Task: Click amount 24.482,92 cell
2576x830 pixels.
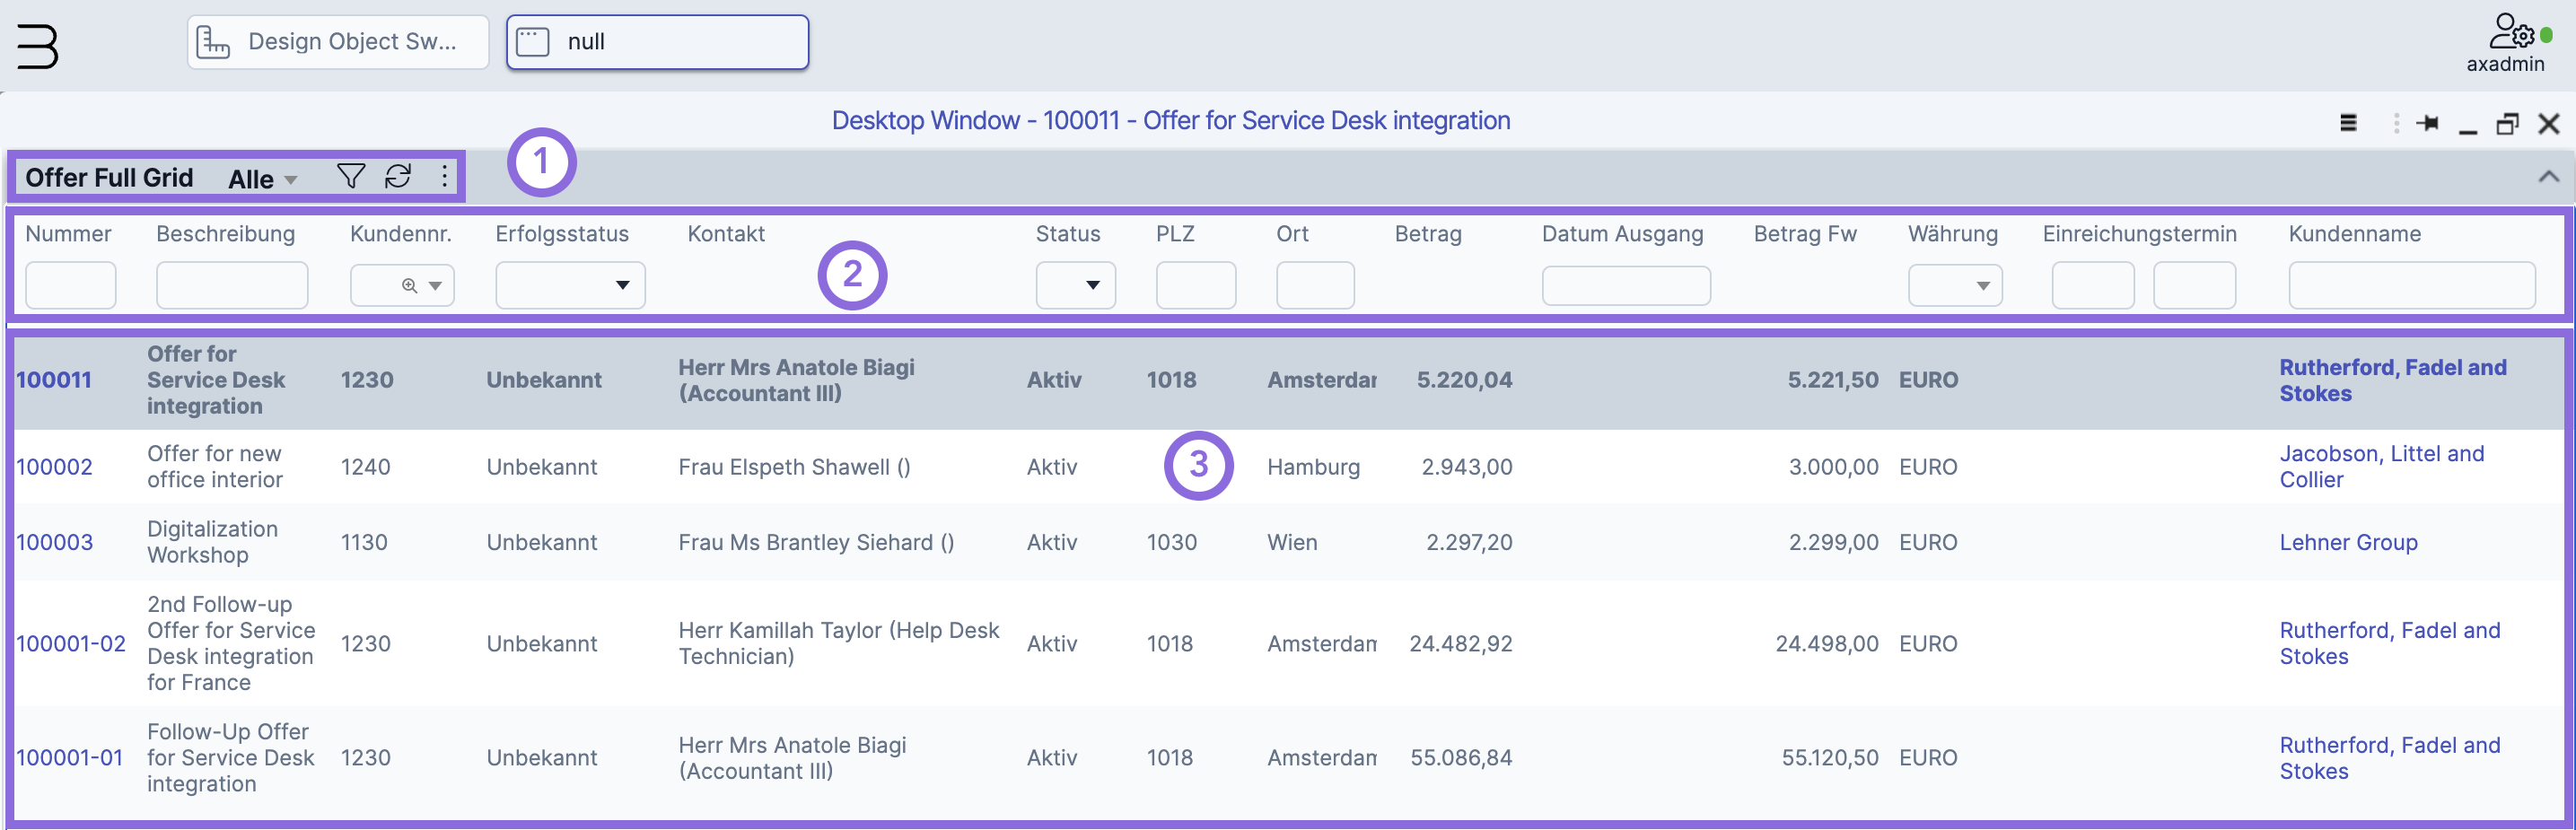Action: tap(1460, 644)
